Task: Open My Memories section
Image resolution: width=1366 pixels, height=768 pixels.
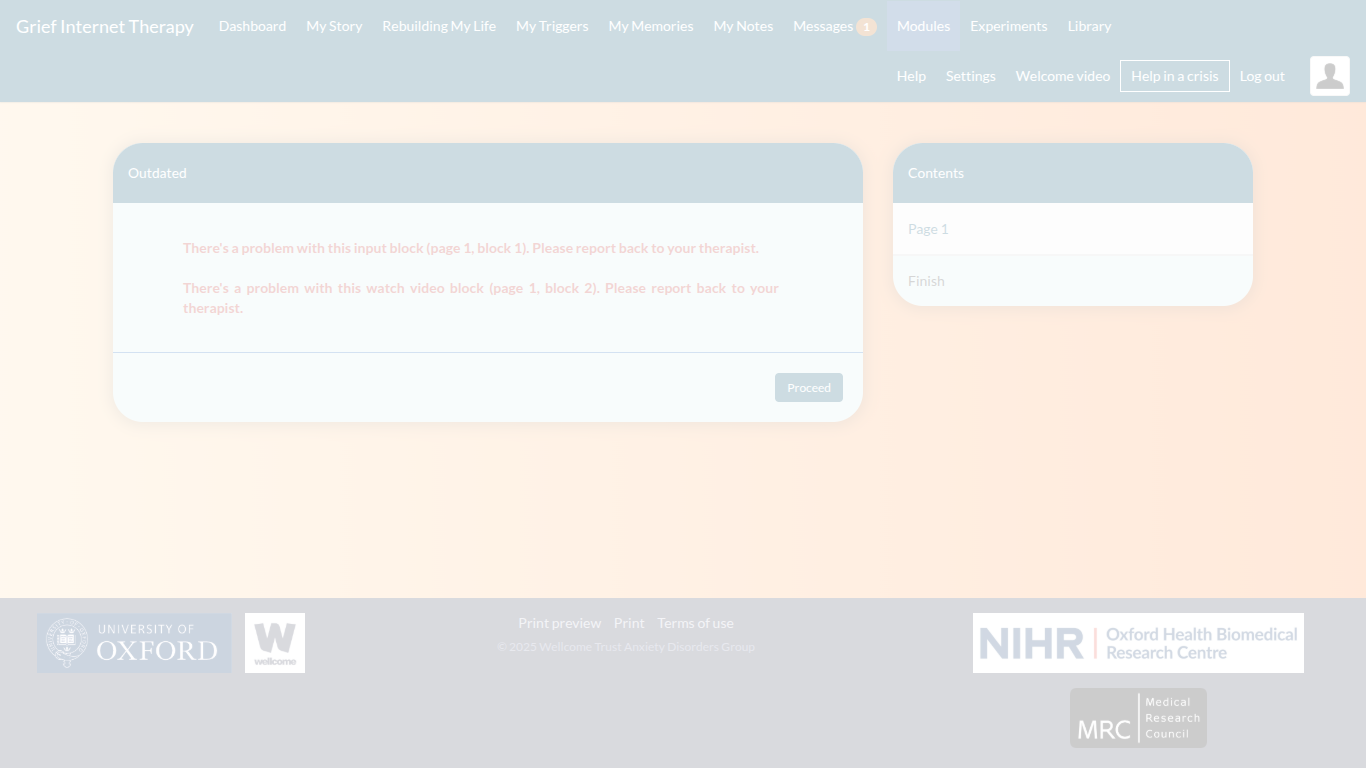Action: pos(651,26)
